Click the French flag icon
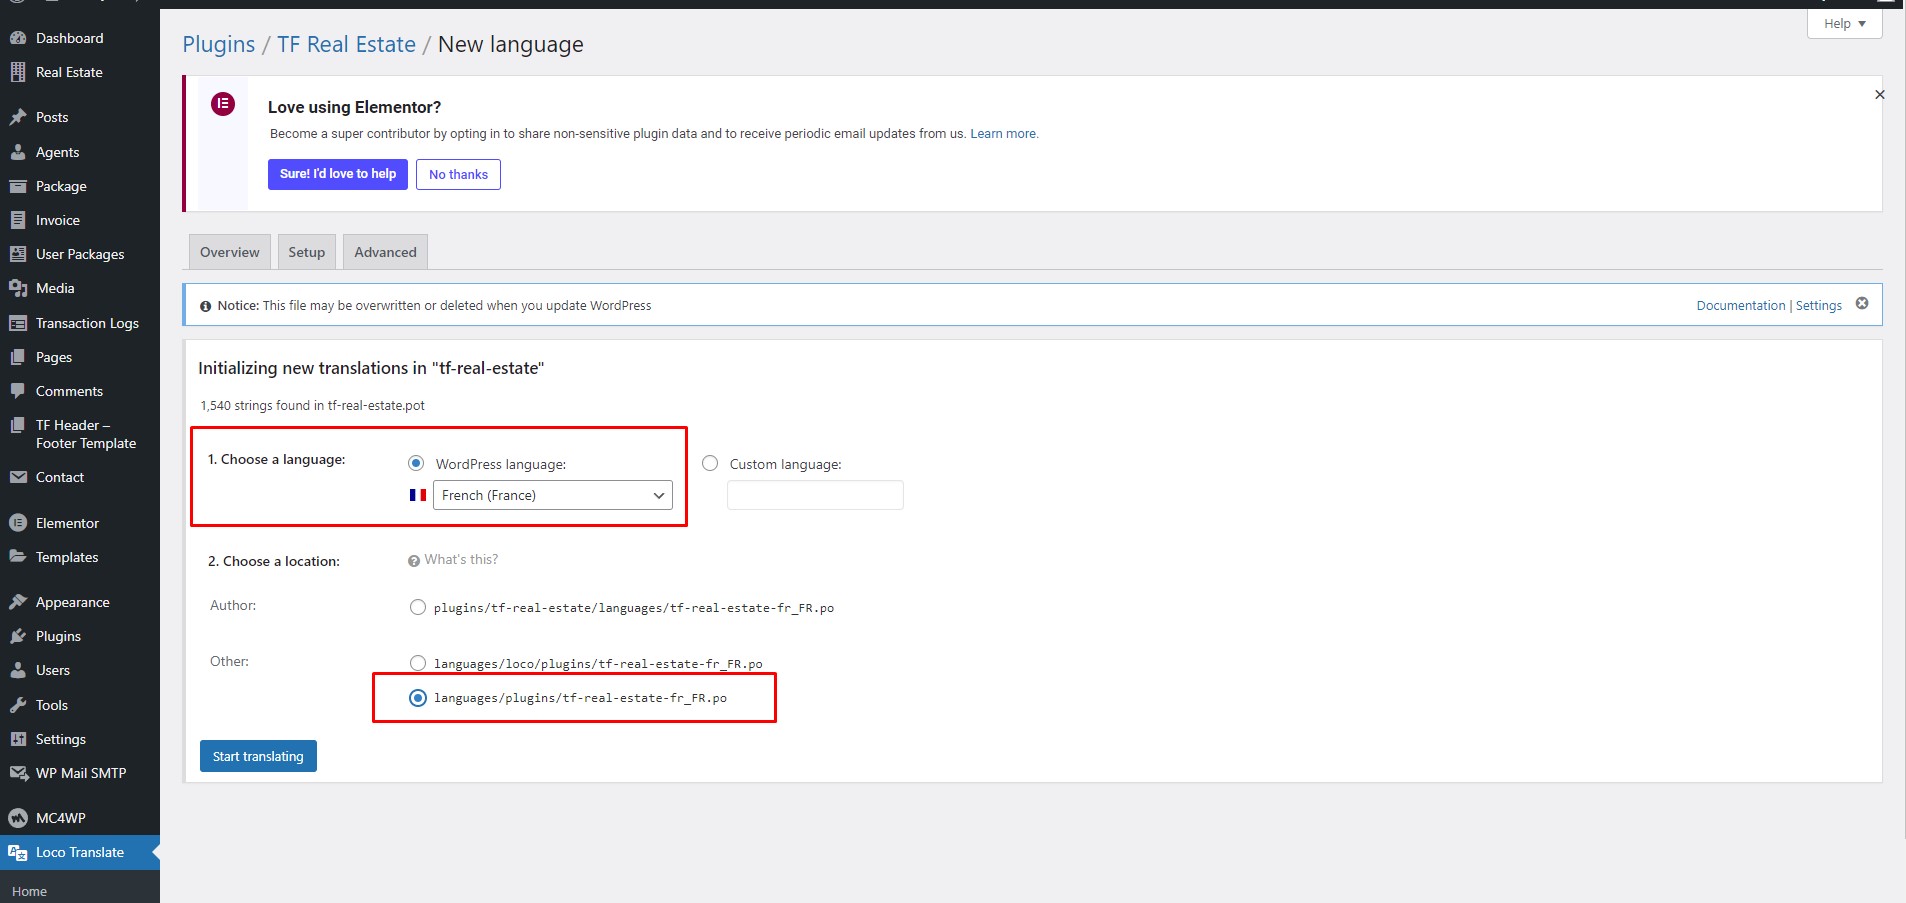 tap(418, 495)
